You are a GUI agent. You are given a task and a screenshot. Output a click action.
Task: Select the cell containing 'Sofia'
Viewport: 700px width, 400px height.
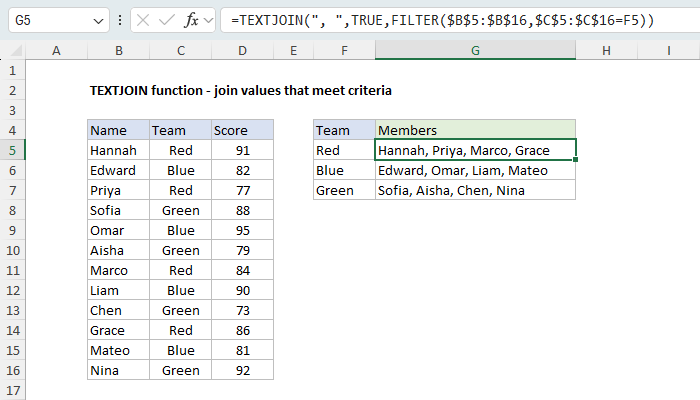[118, 210]
